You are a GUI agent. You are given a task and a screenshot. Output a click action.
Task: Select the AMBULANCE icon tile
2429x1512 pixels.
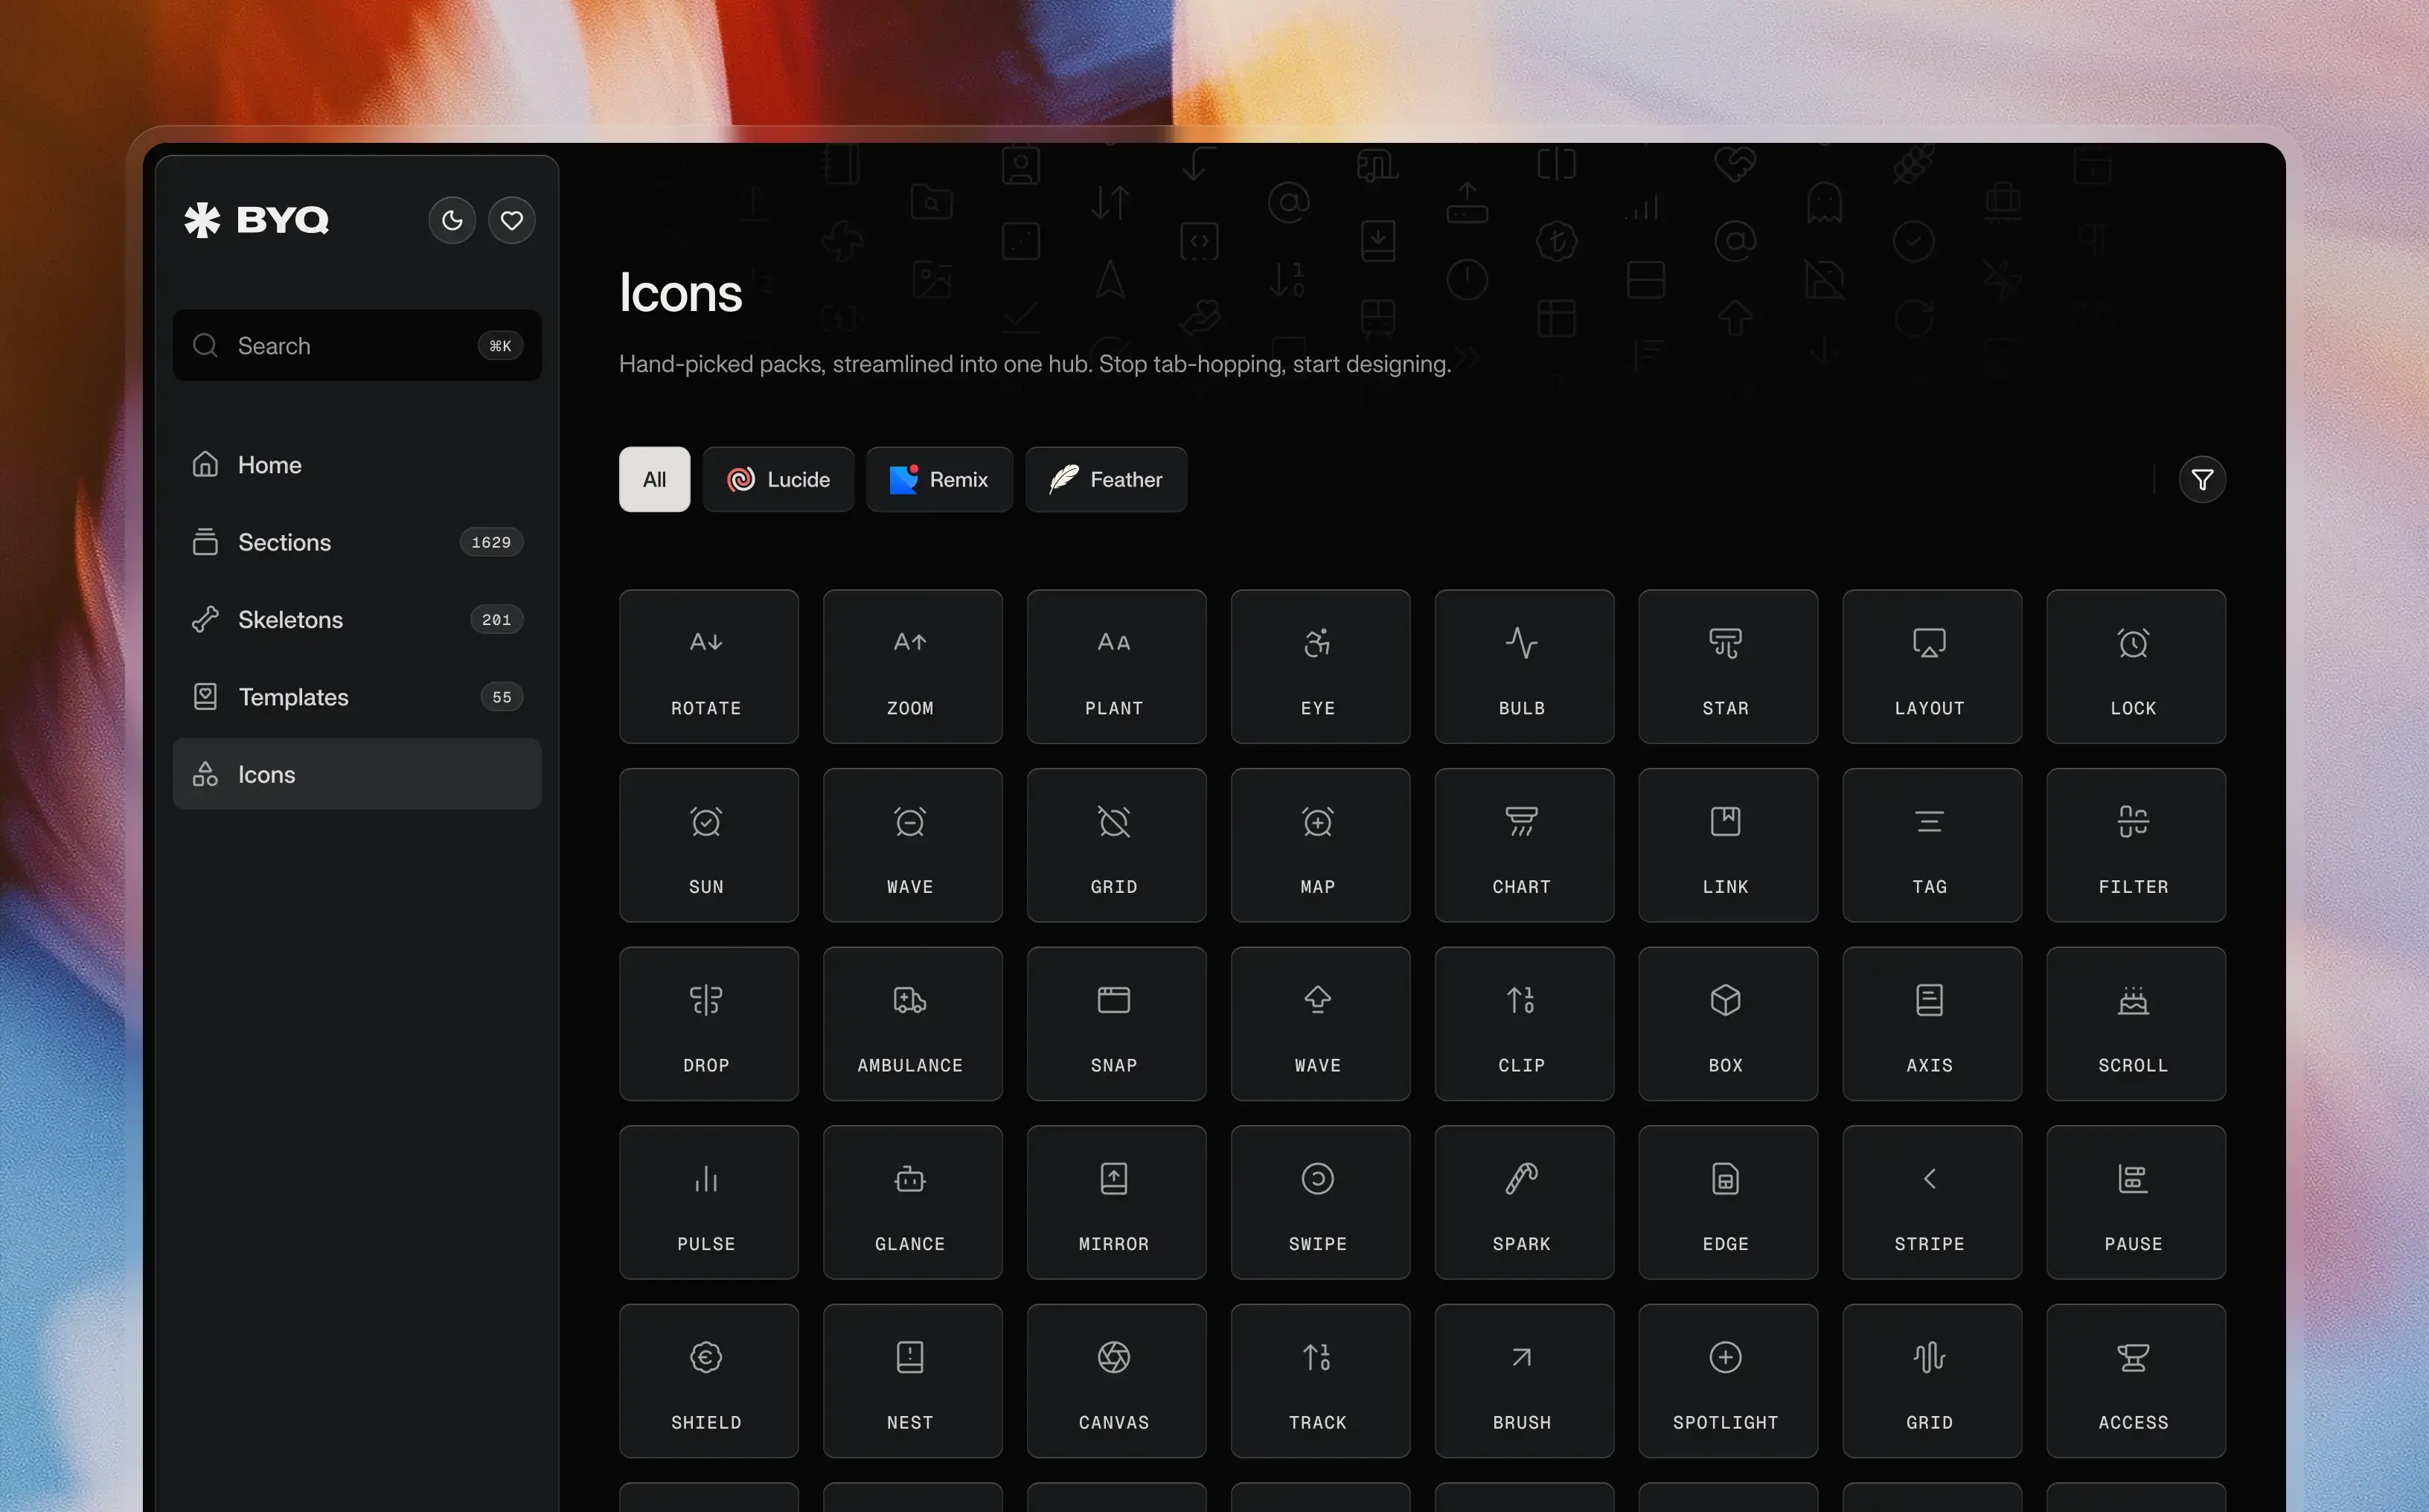coord(911,1024)
